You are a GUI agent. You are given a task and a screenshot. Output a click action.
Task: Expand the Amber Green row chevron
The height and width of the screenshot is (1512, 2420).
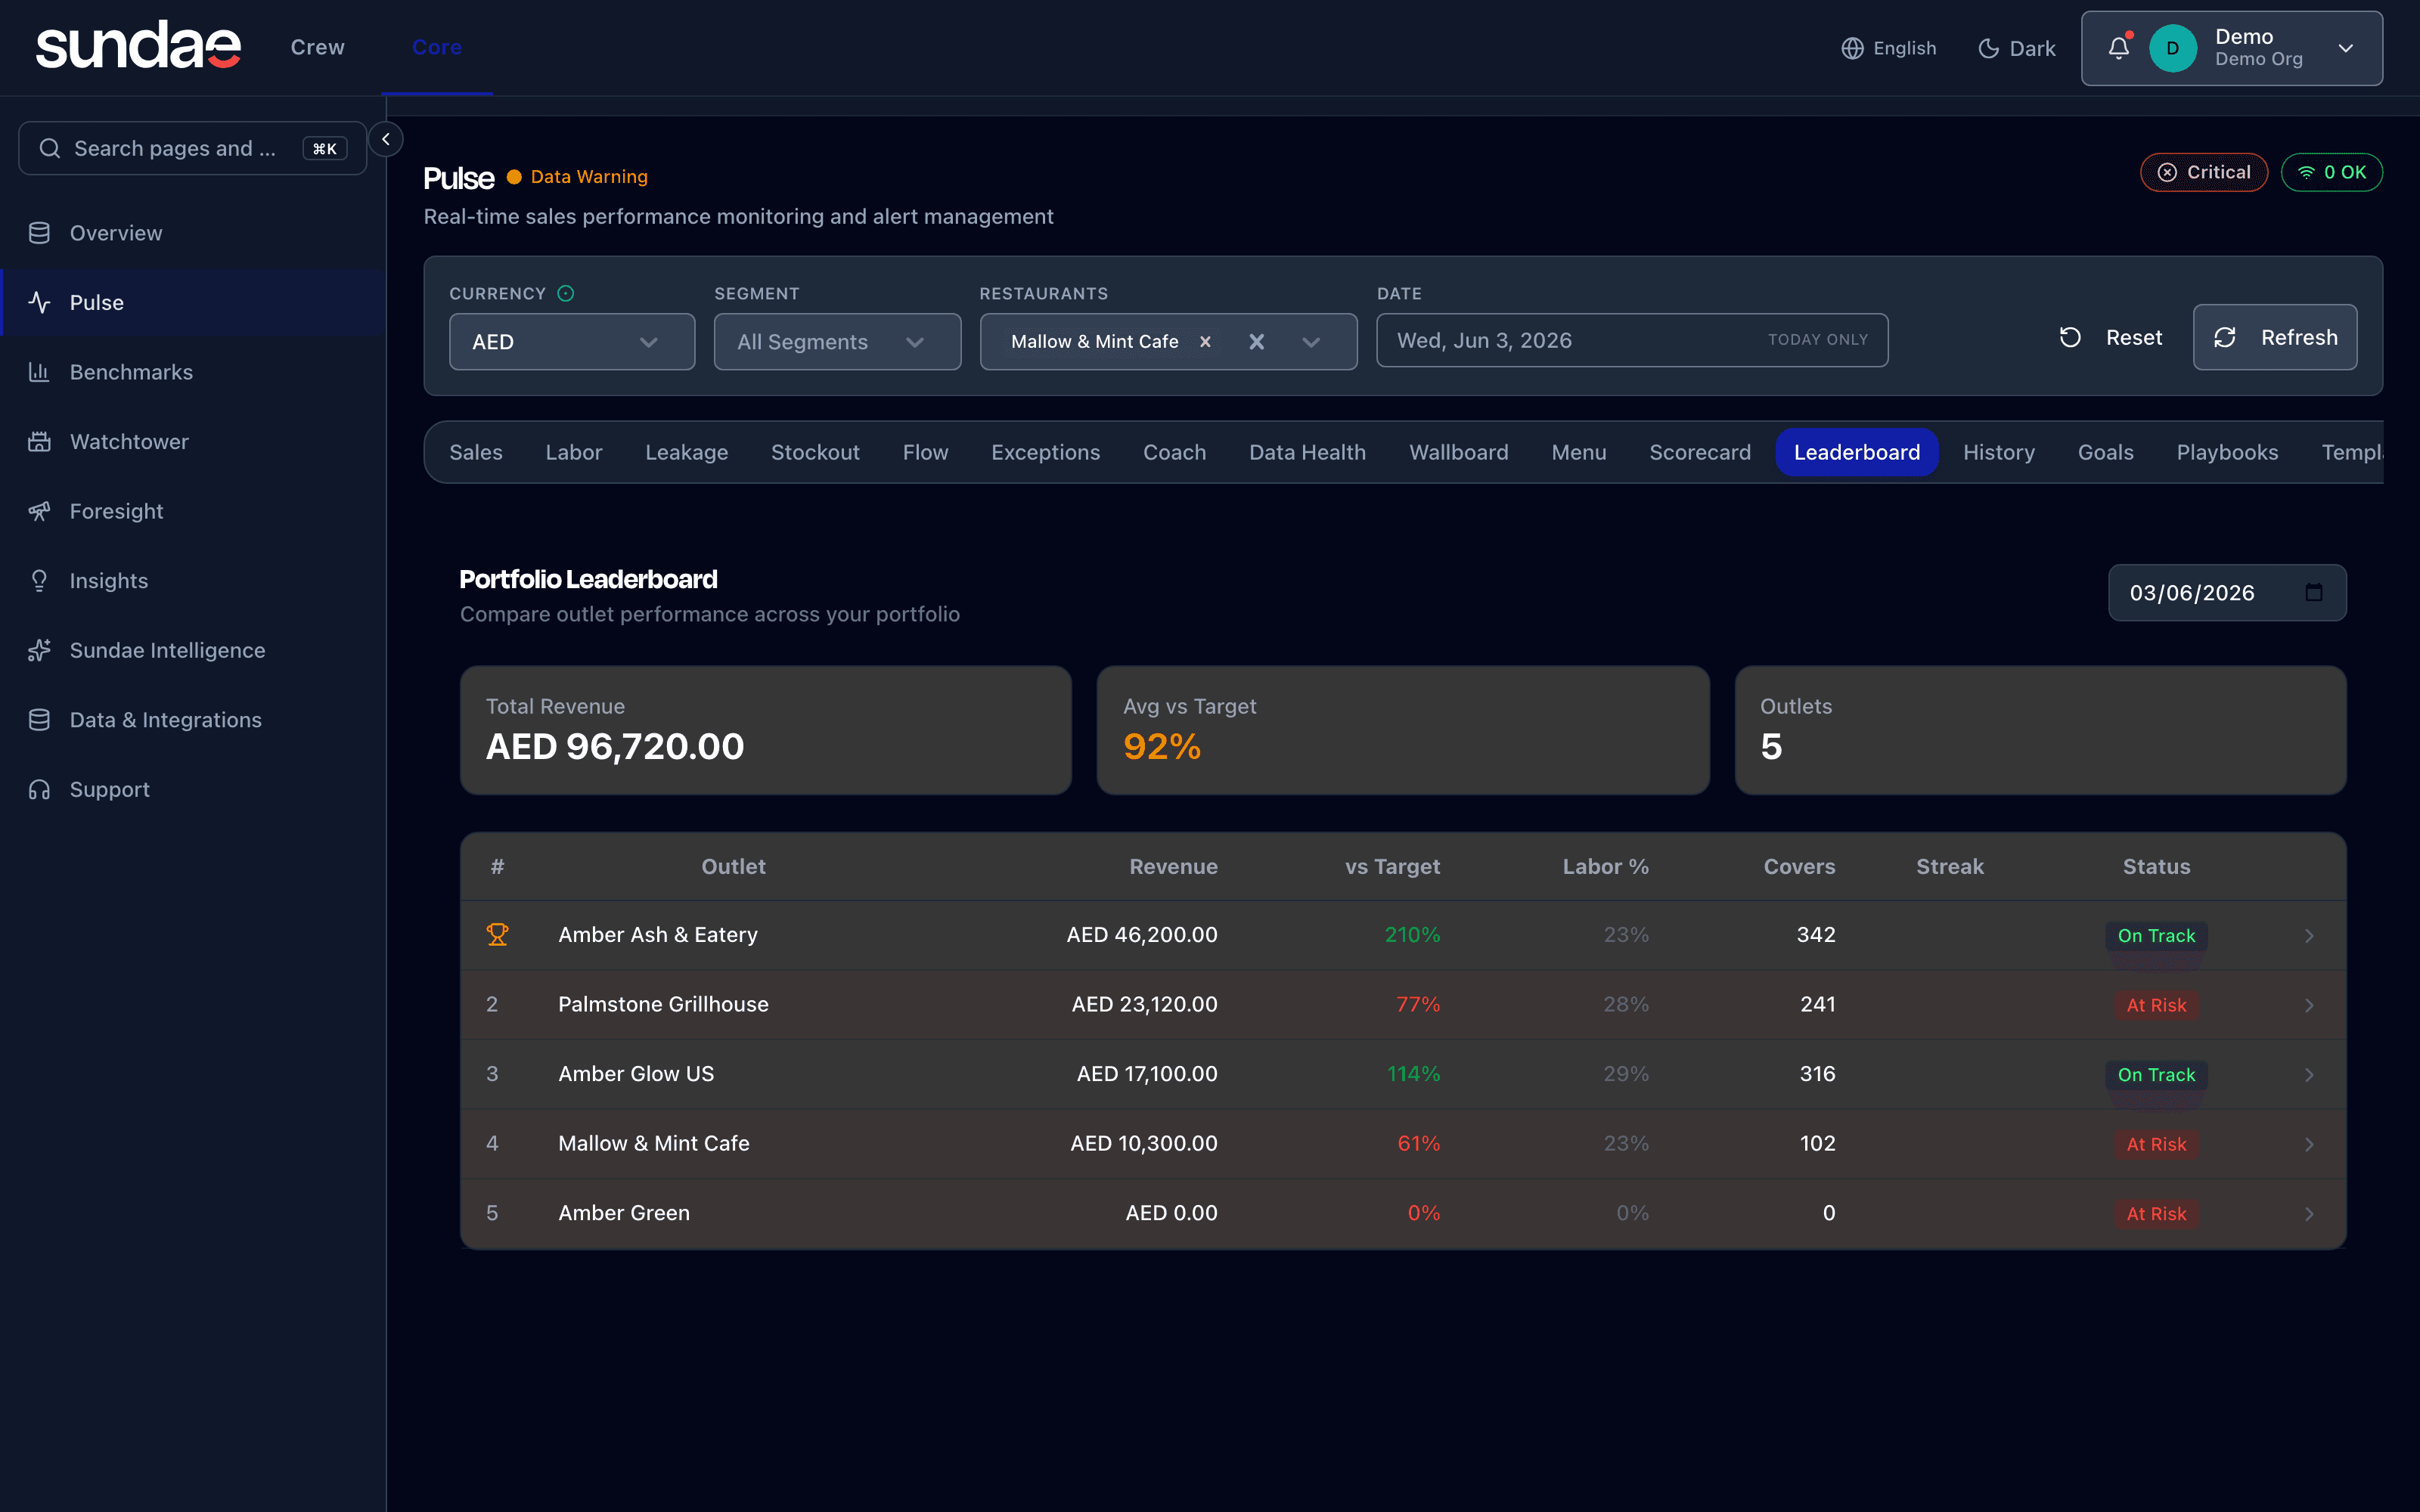[x=2309, y=1213]
